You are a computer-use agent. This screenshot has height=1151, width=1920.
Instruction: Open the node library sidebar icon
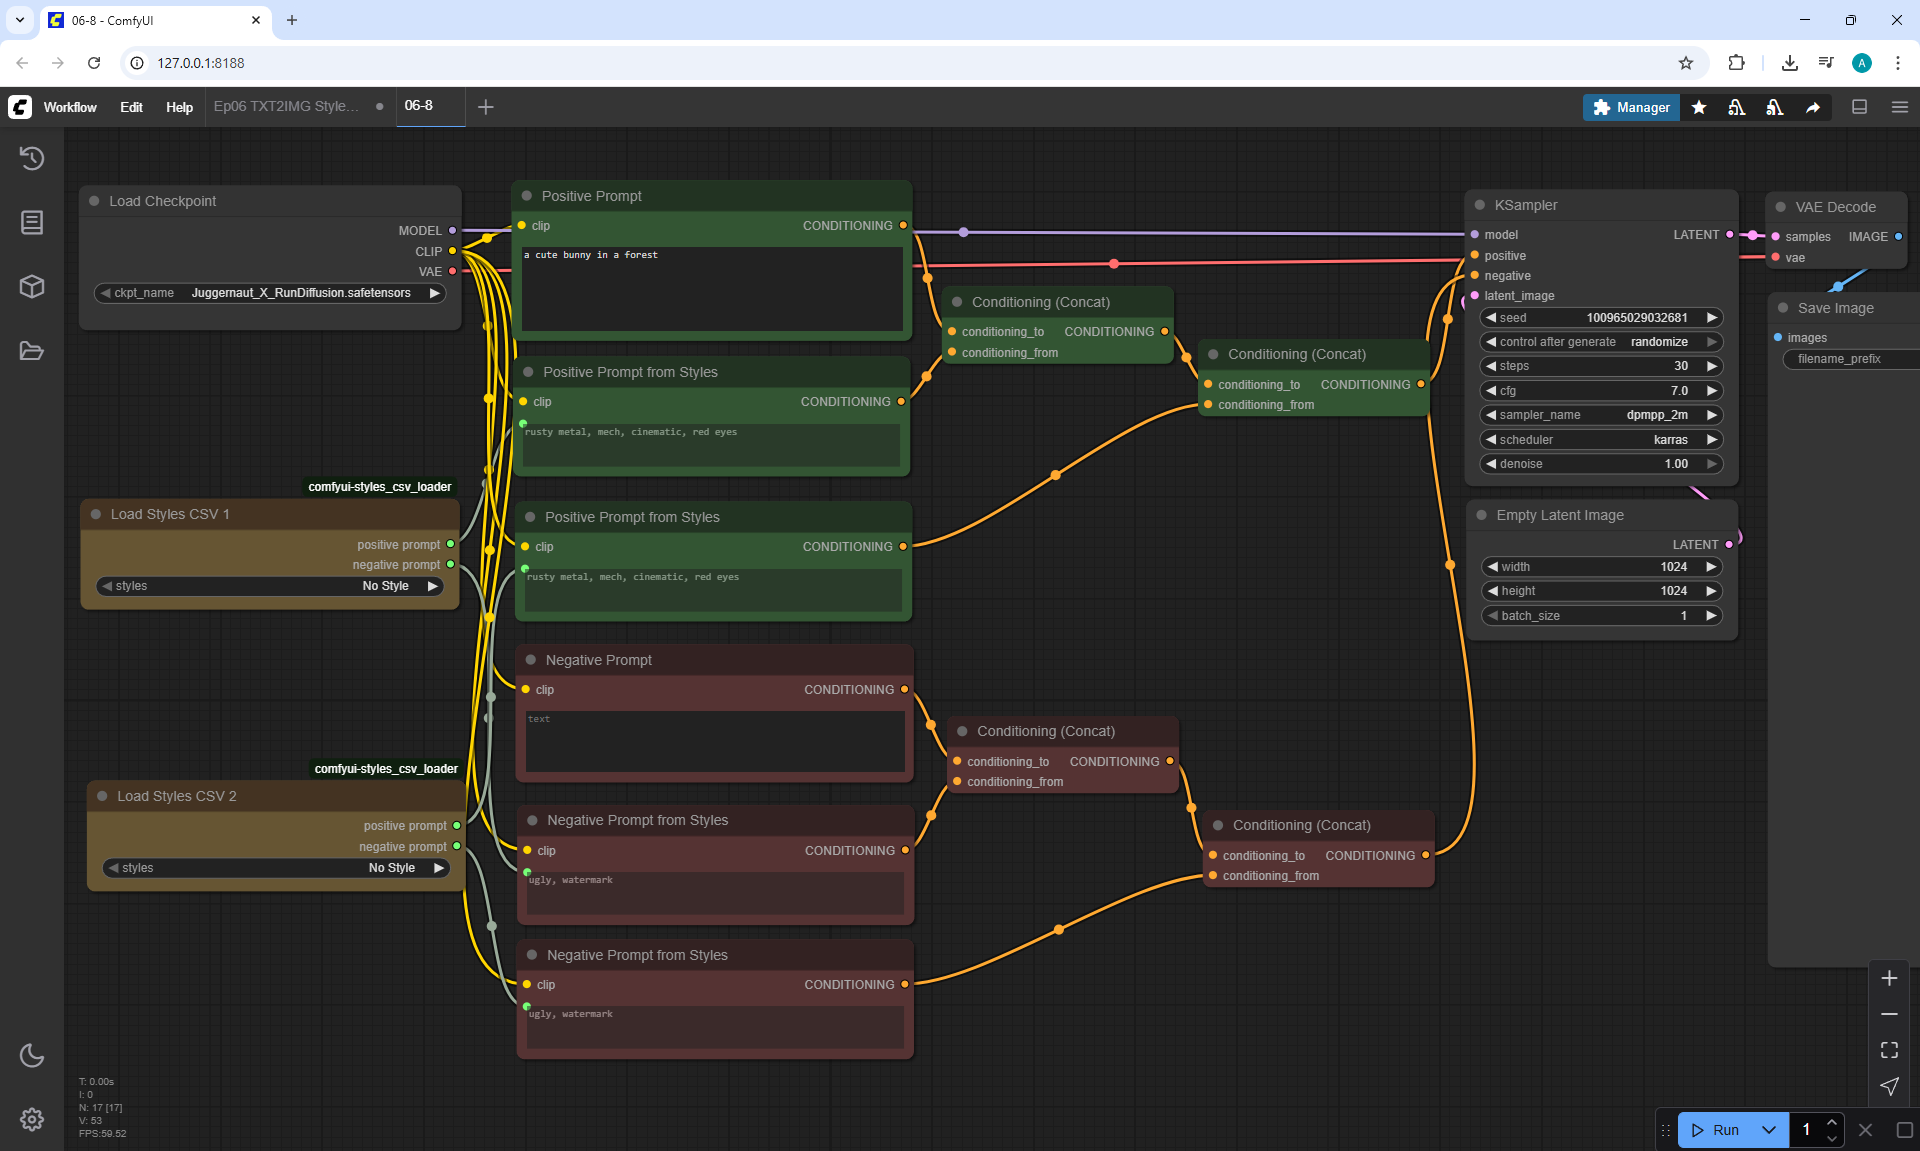pos(32,222)
